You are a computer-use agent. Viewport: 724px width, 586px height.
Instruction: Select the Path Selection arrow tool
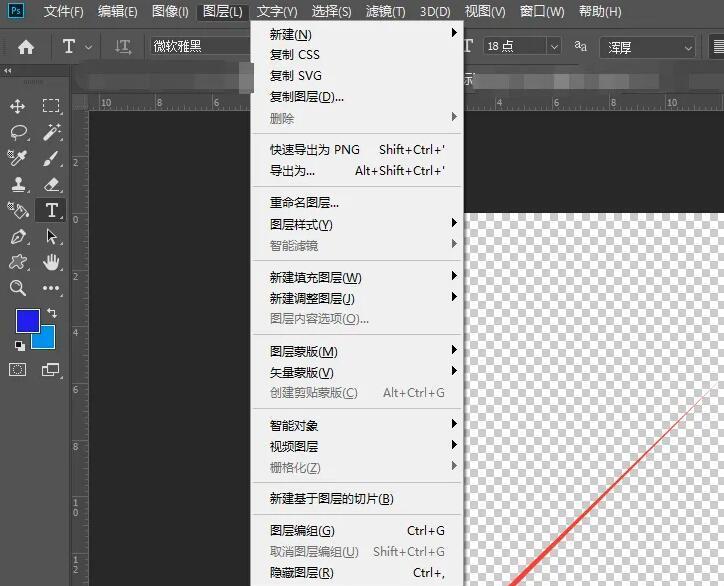point(52,236)
